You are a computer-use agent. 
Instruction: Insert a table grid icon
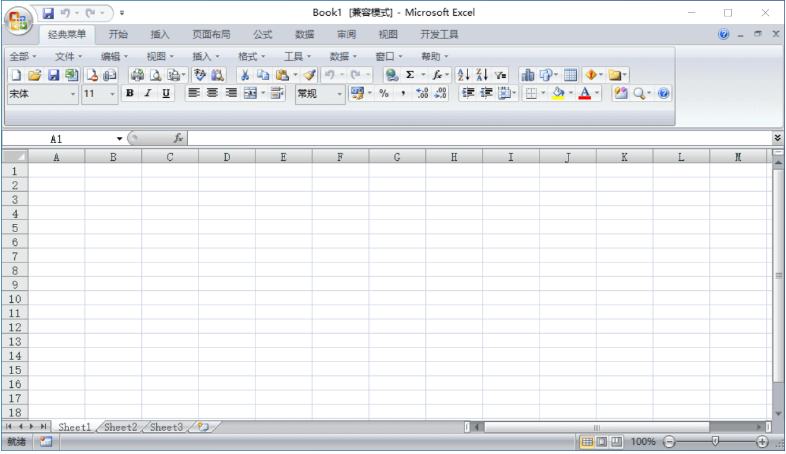click(570, 75)
